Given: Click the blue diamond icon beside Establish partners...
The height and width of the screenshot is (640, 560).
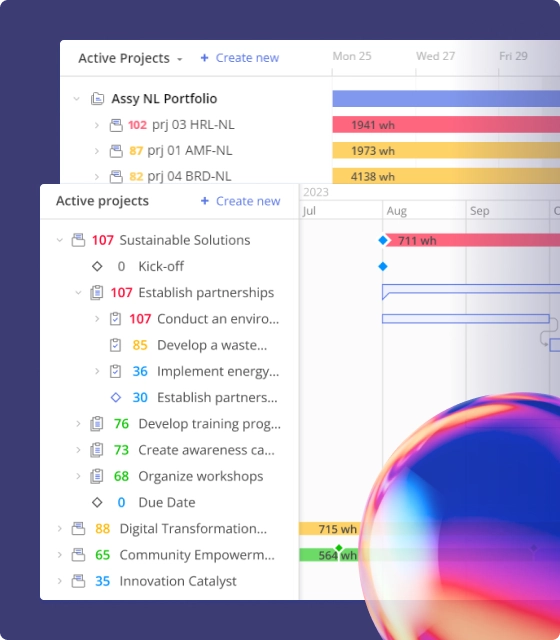Looking at the screenshot, I should (116, 398).
